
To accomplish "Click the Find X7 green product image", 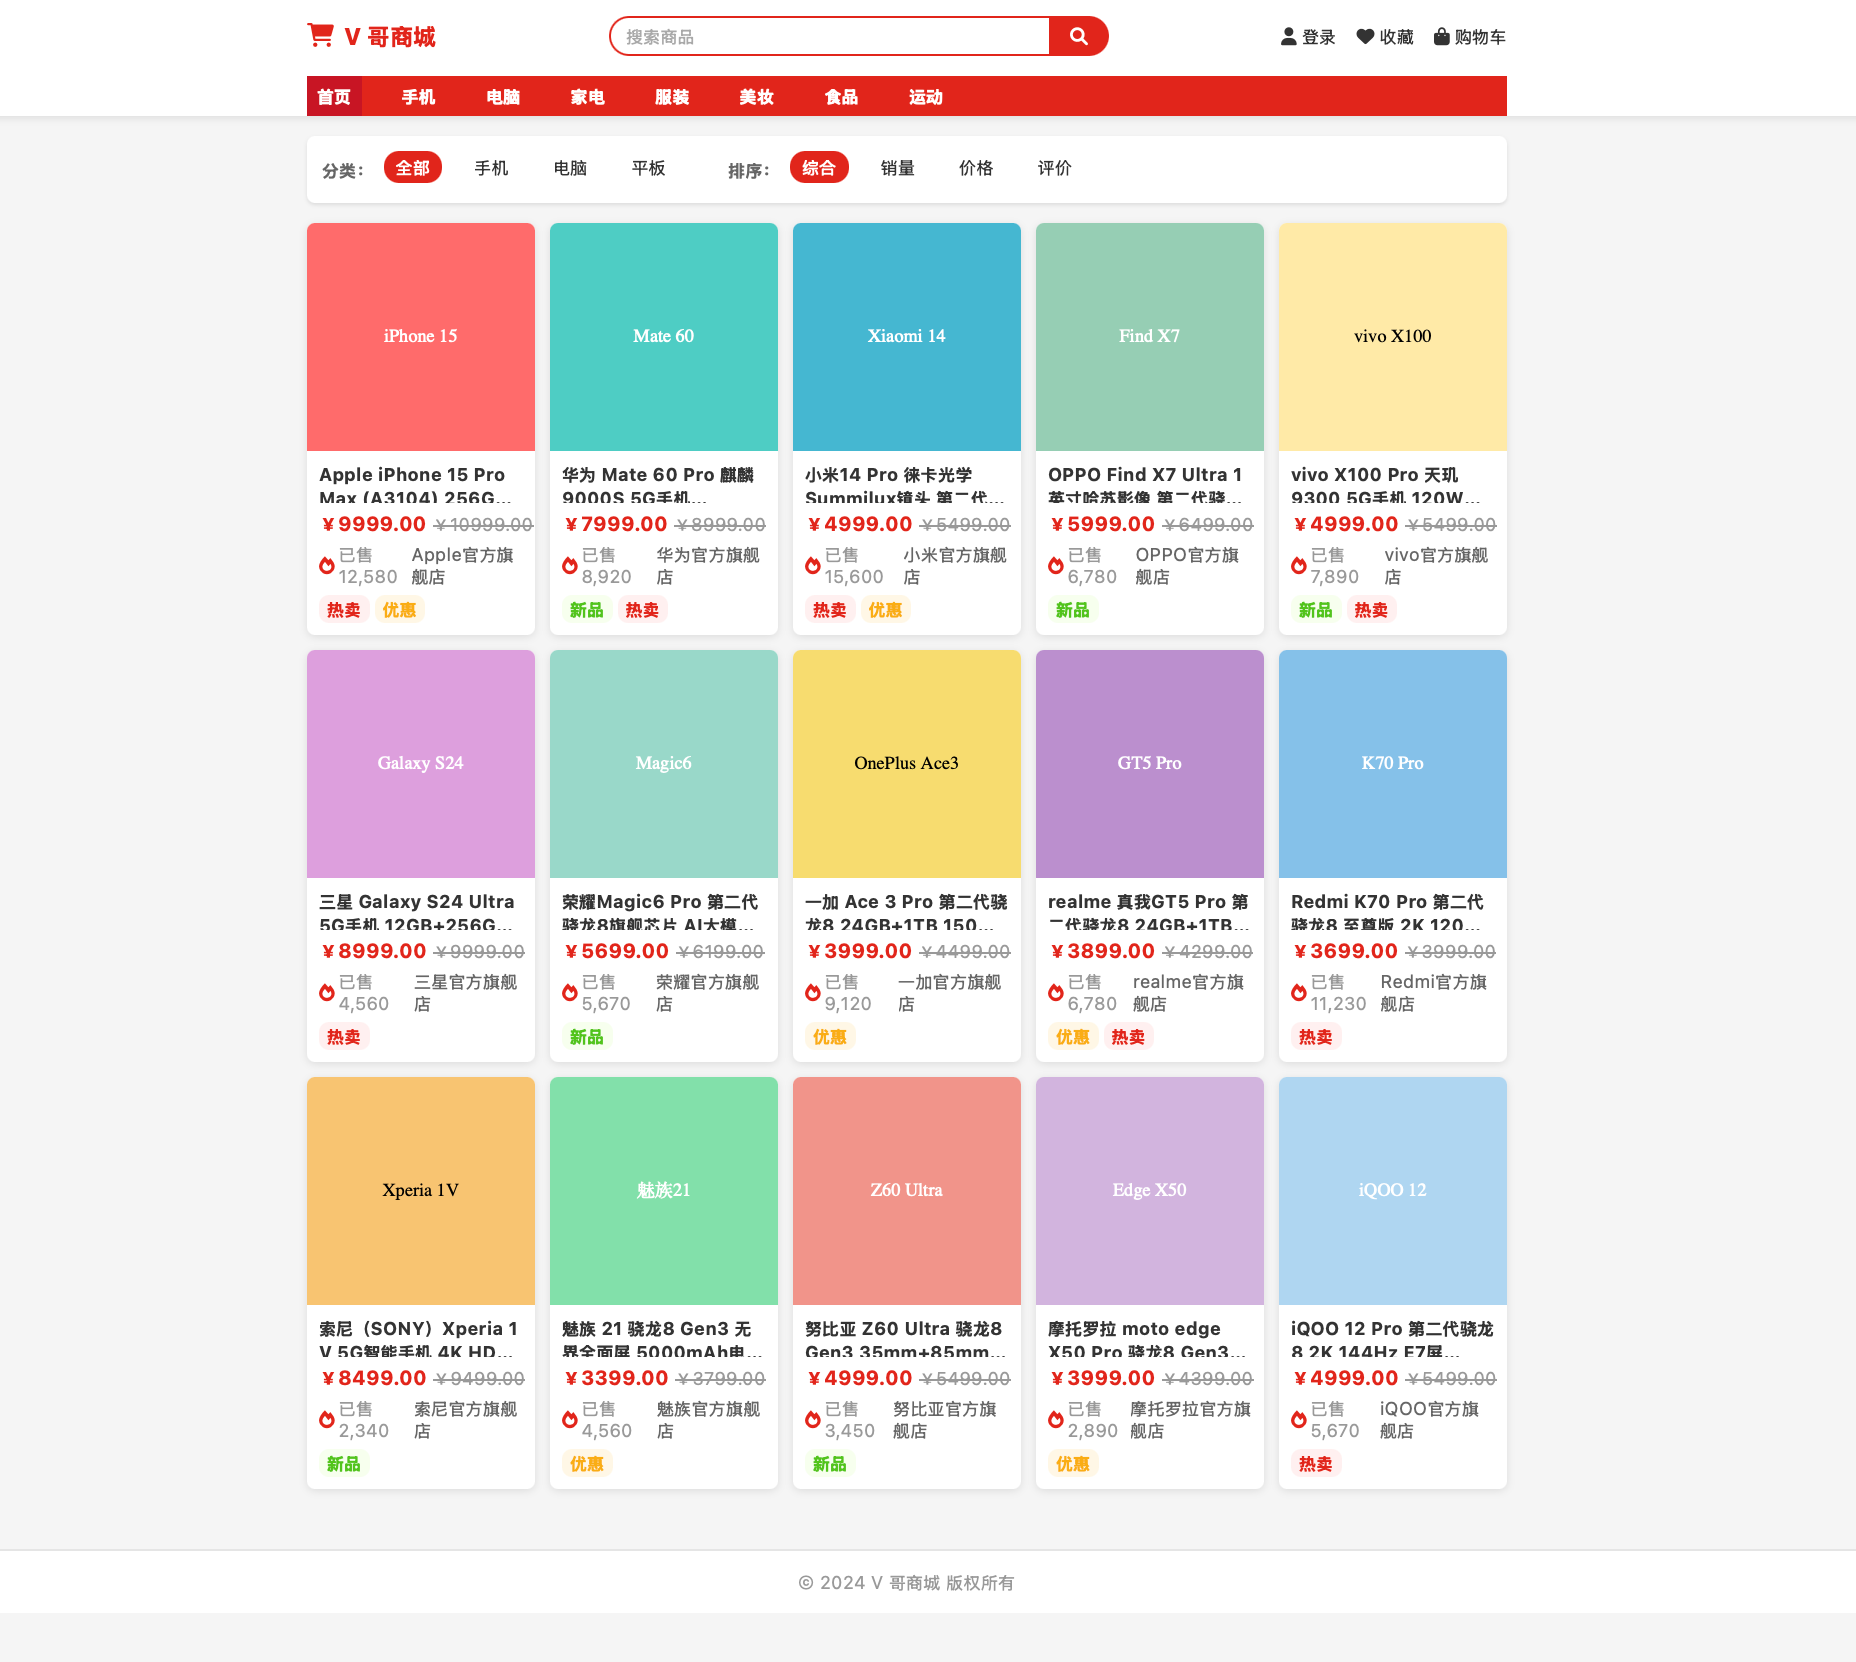I will (x=1150, y=337).
